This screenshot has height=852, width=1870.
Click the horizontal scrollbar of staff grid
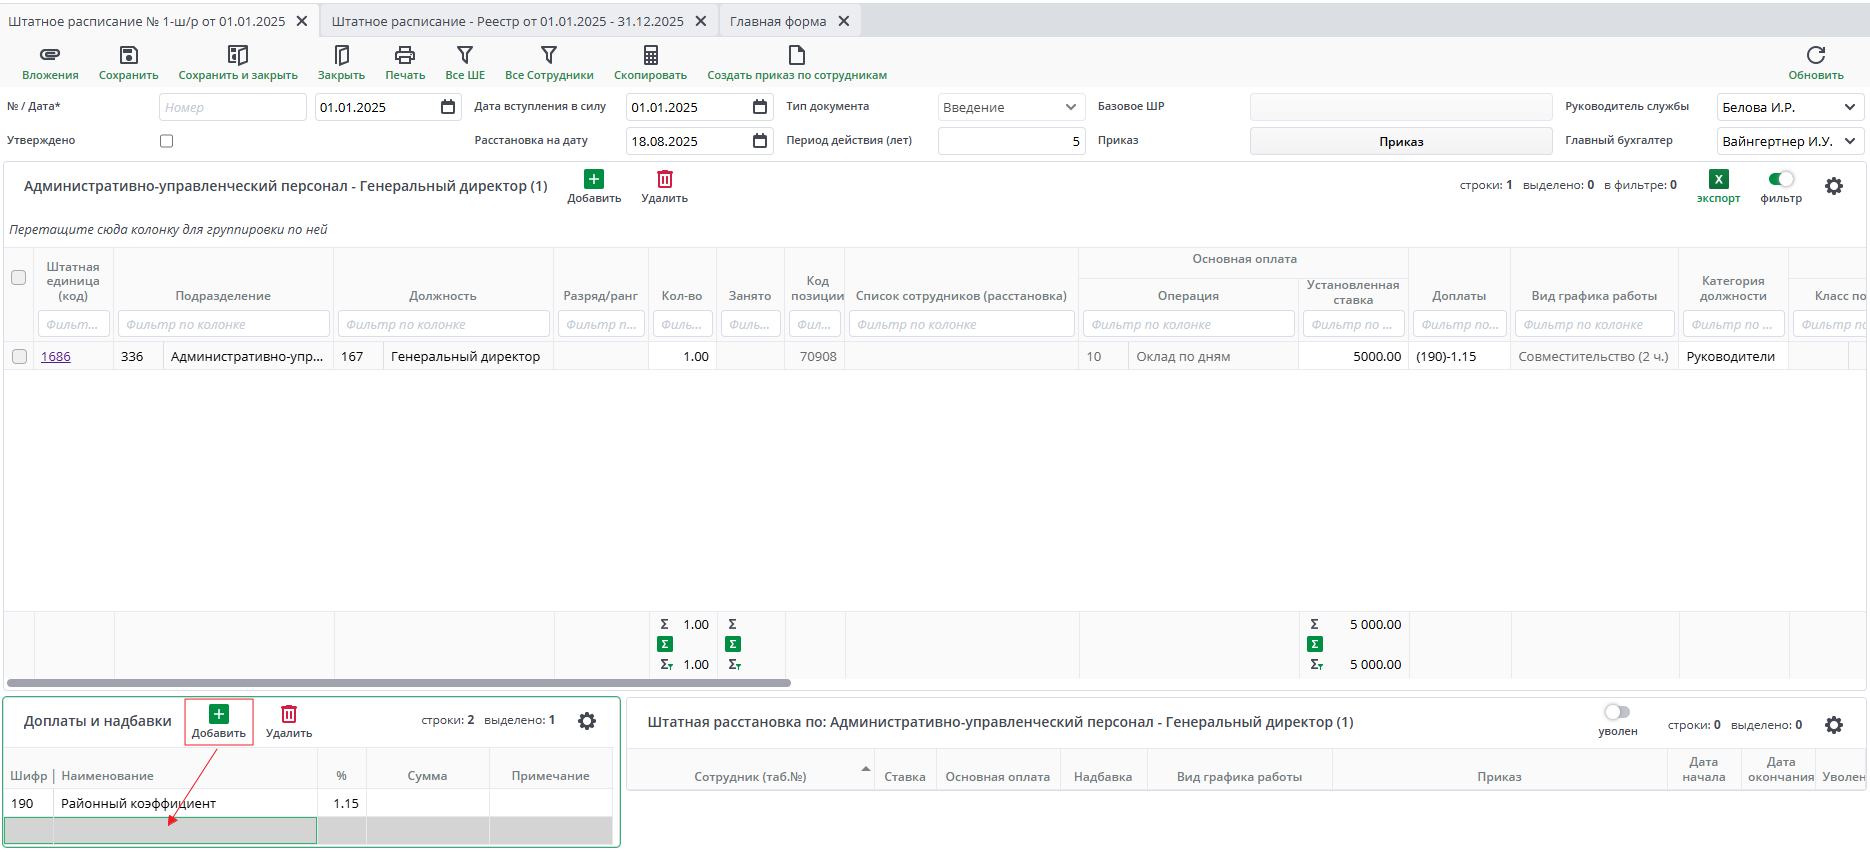[398, 683]
